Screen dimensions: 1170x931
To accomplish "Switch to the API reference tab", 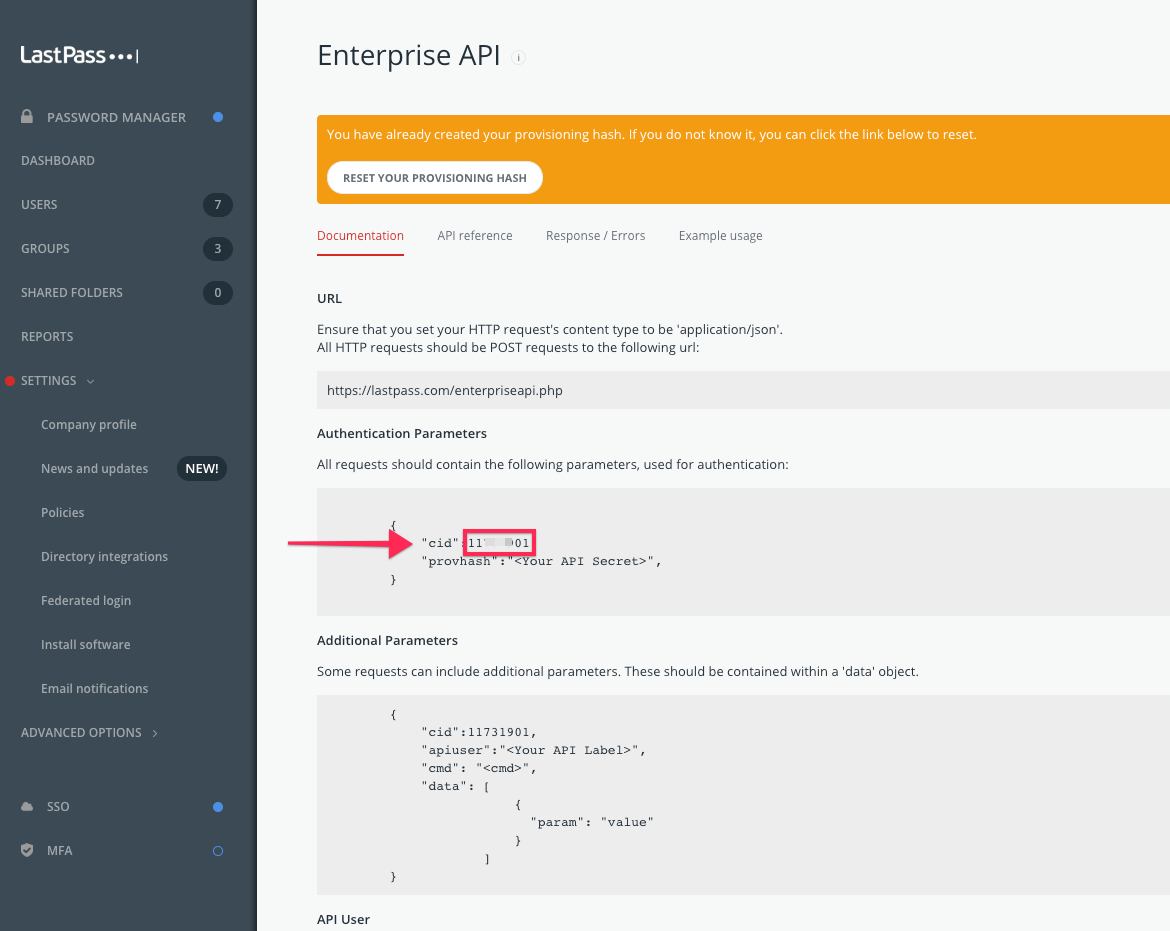I will point(475,235).
